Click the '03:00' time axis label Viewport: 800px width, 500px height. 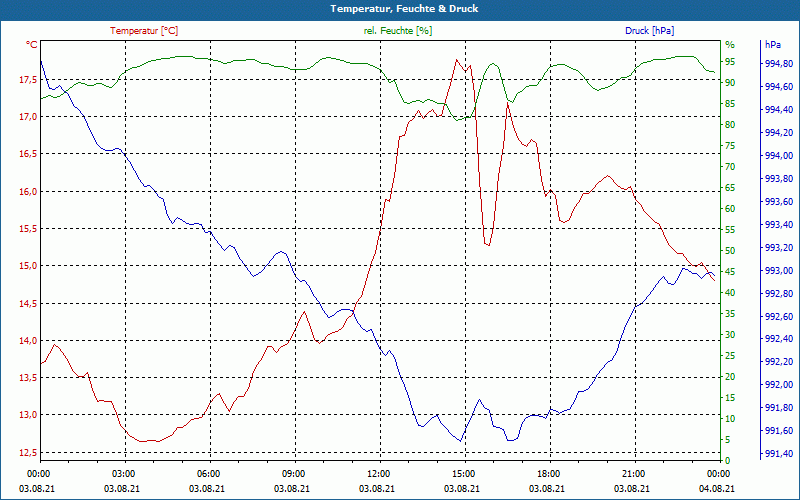122,473
